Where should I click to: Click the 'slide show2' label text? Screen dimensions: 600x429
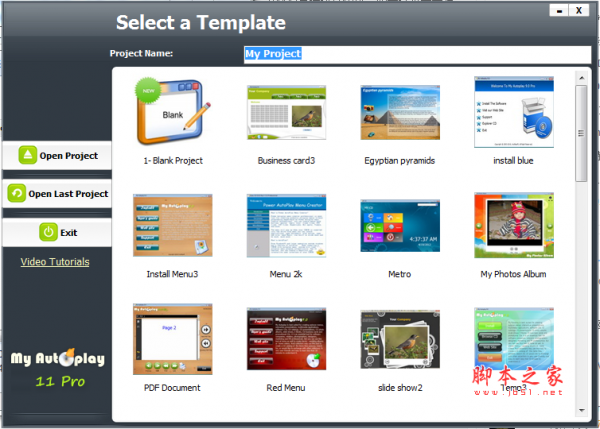(x=400, y=388)
